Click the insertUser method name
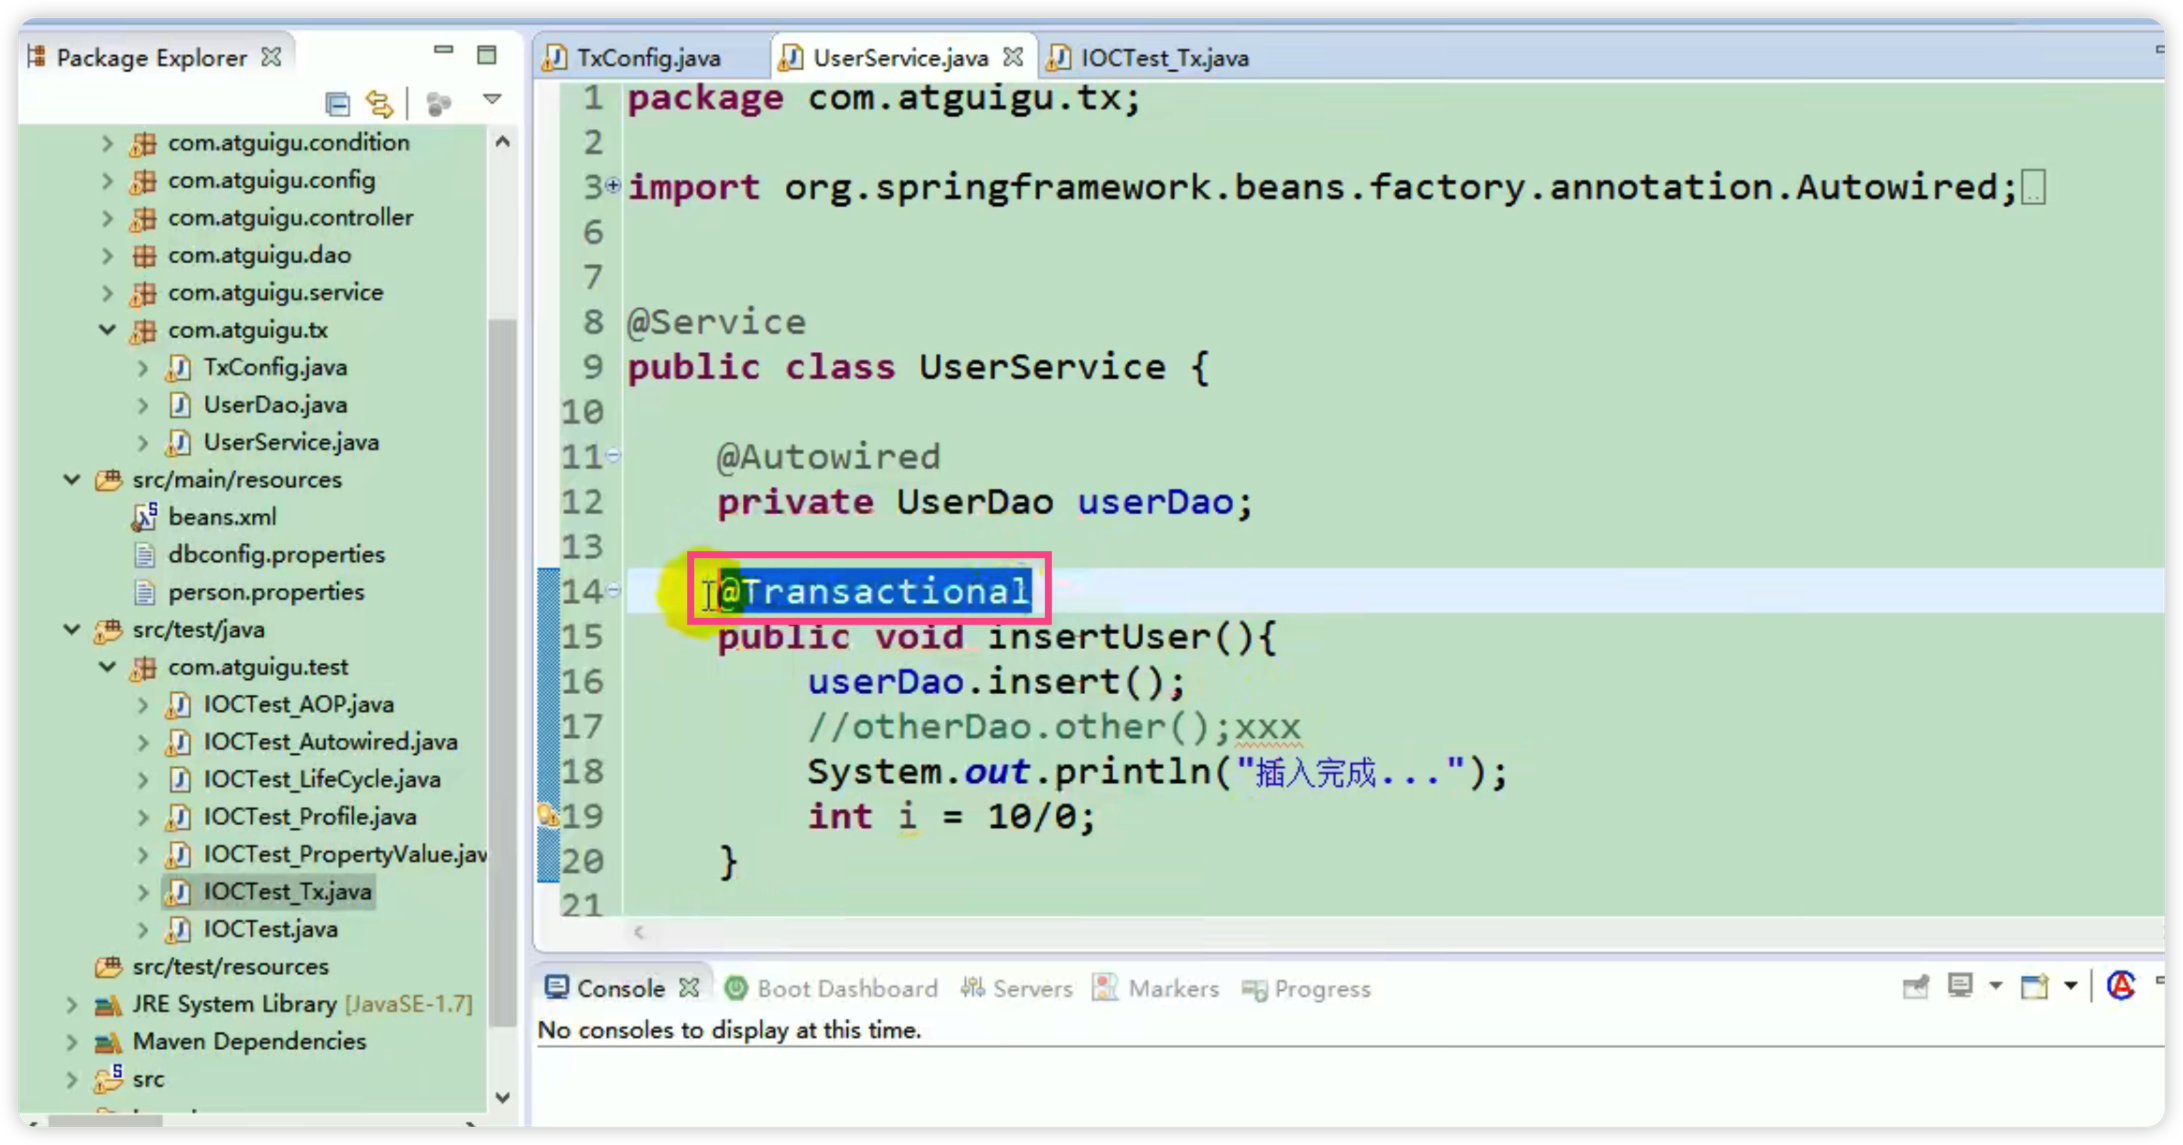2183x1145 pixels. point(1101,636)
